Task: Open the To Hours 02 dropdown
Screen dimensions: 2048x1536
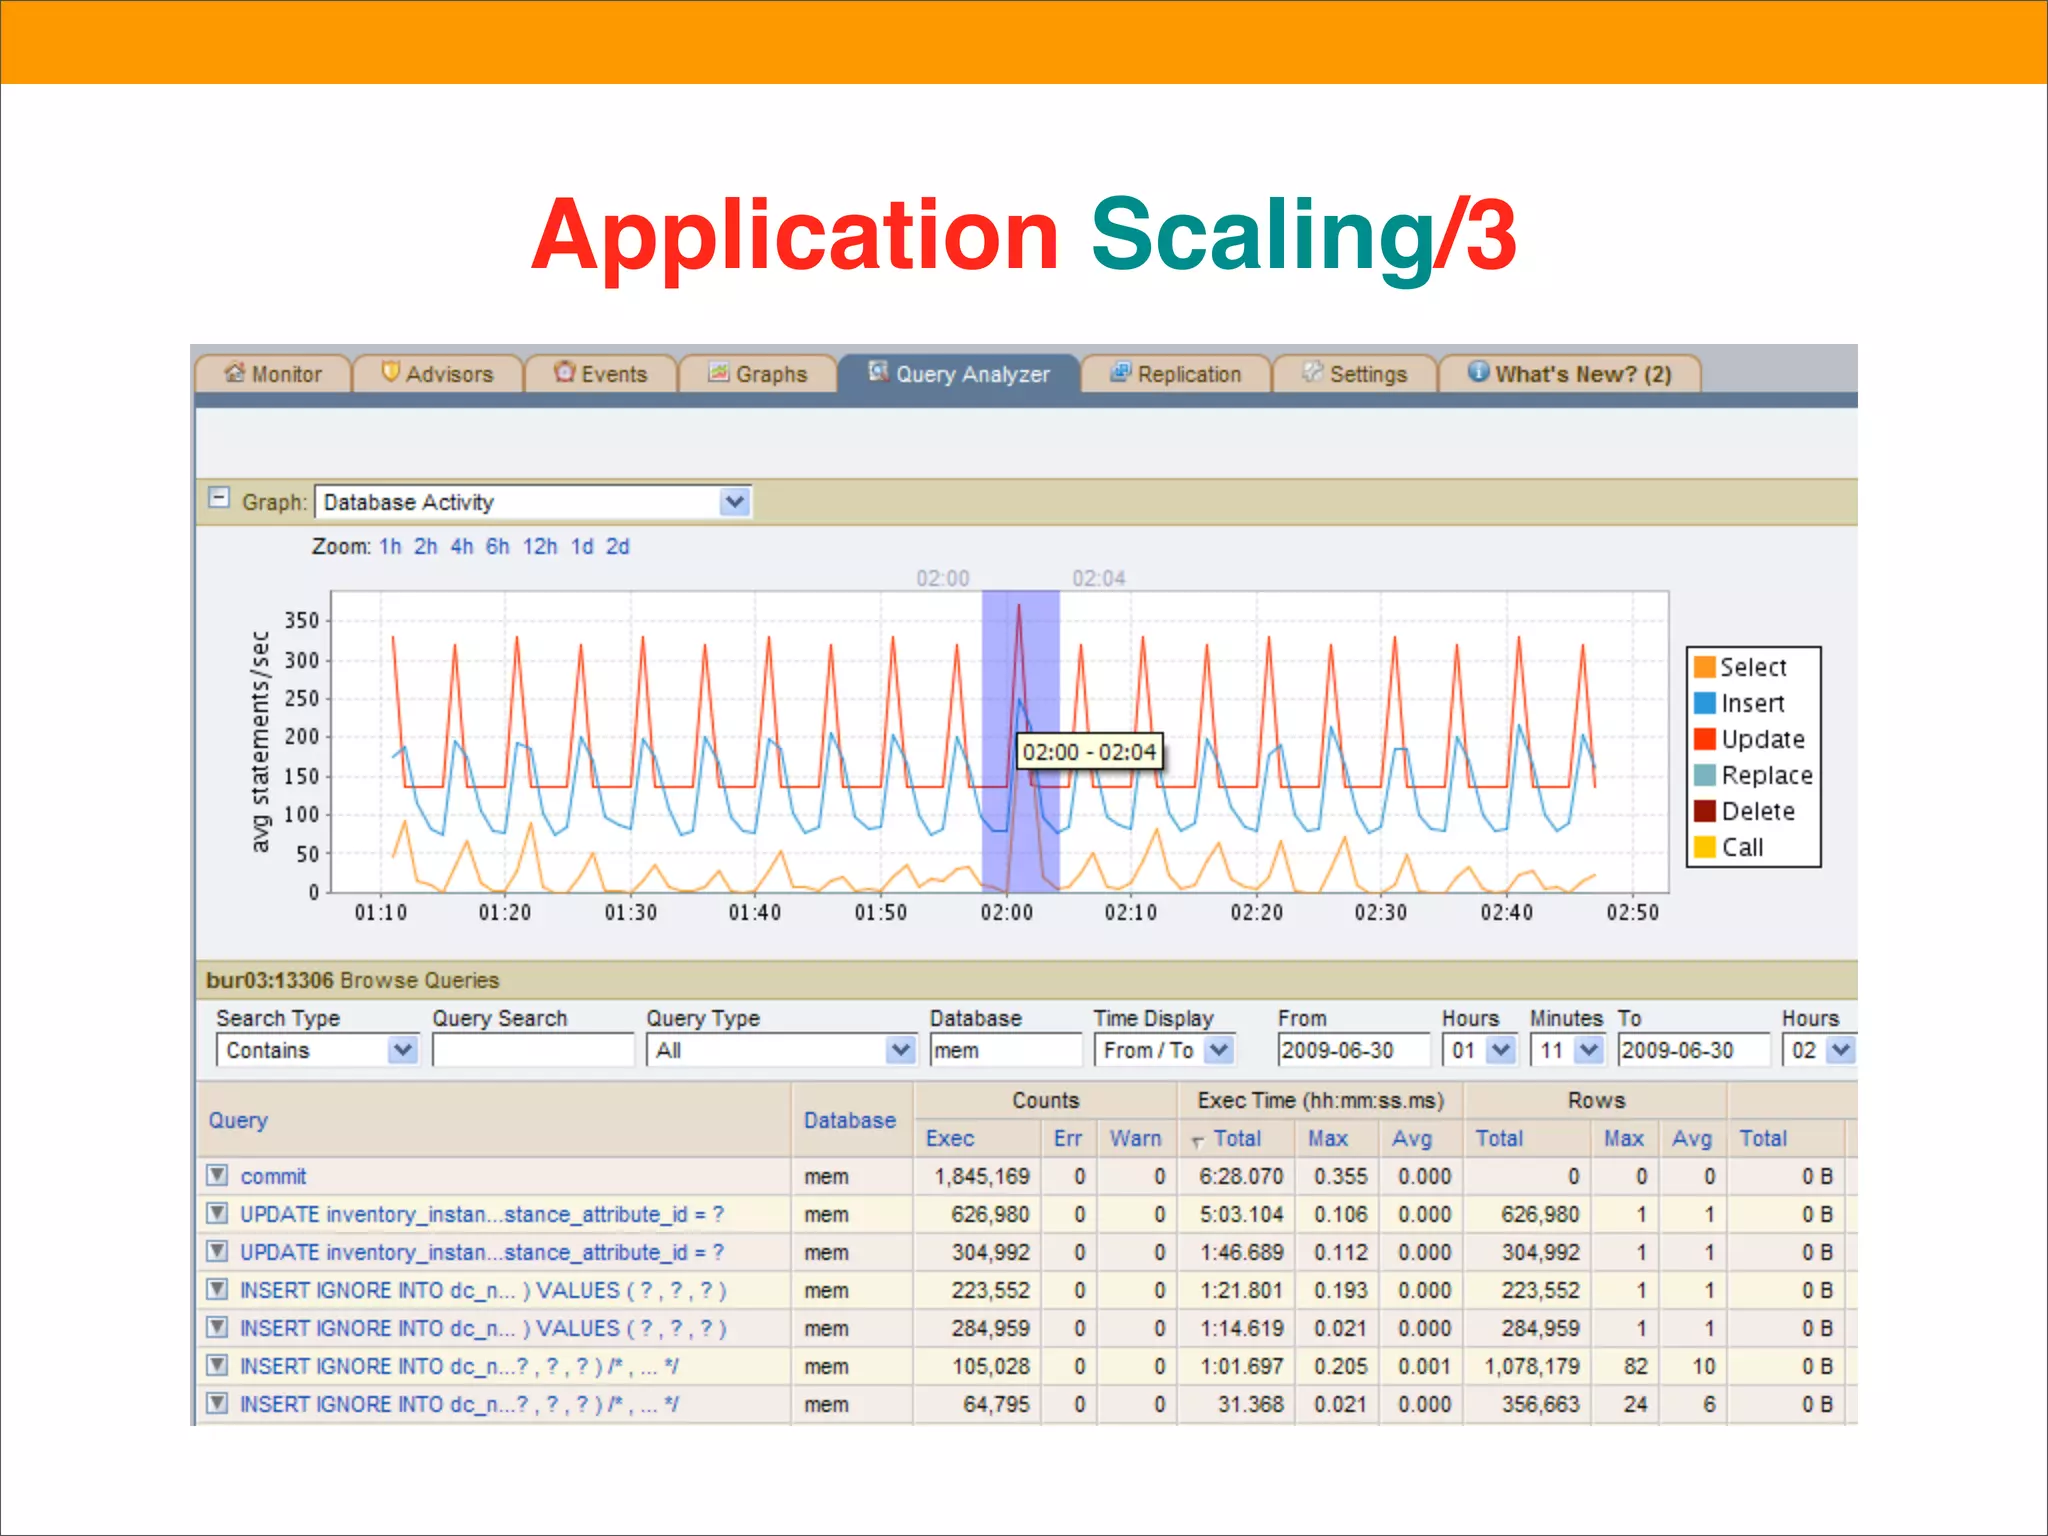Action: coord(1819,1050)
